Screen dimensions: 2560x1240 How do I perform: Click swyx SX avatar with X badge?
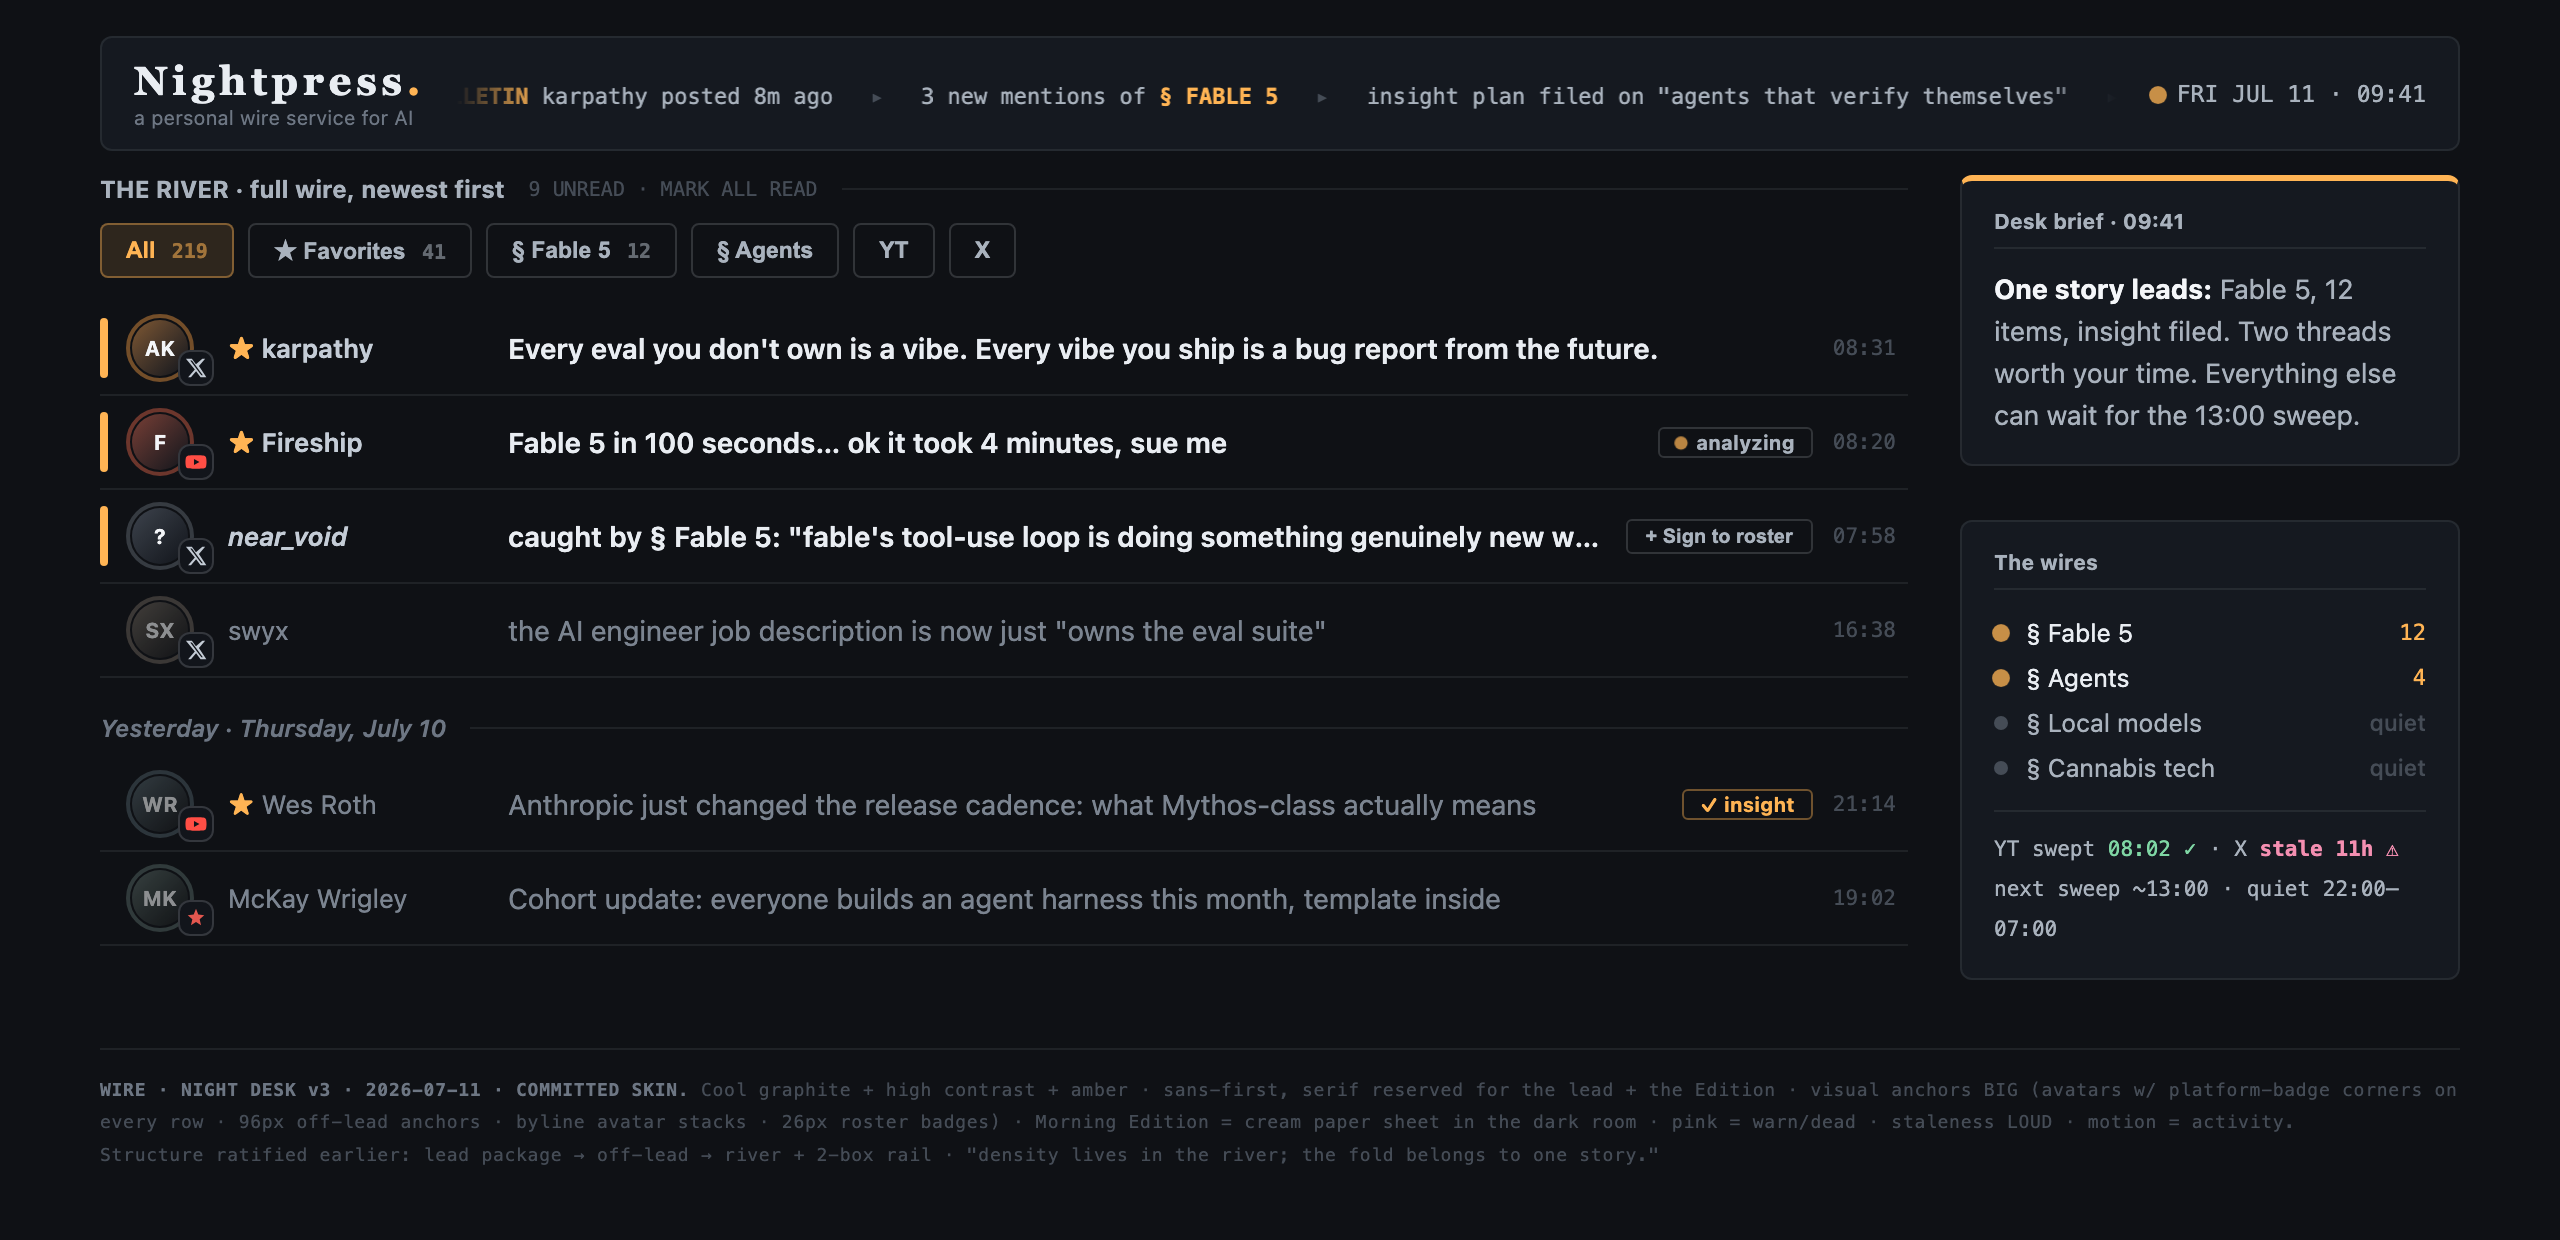160,630
